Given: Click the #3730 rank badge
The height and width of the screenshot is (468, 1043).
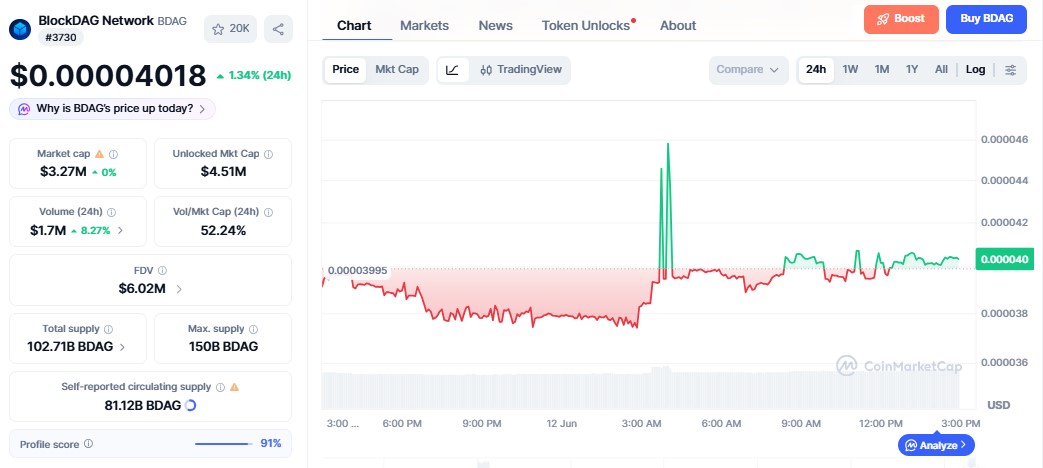Looking at the screenshot, I should pyautogui.click(x=61, y=38).
